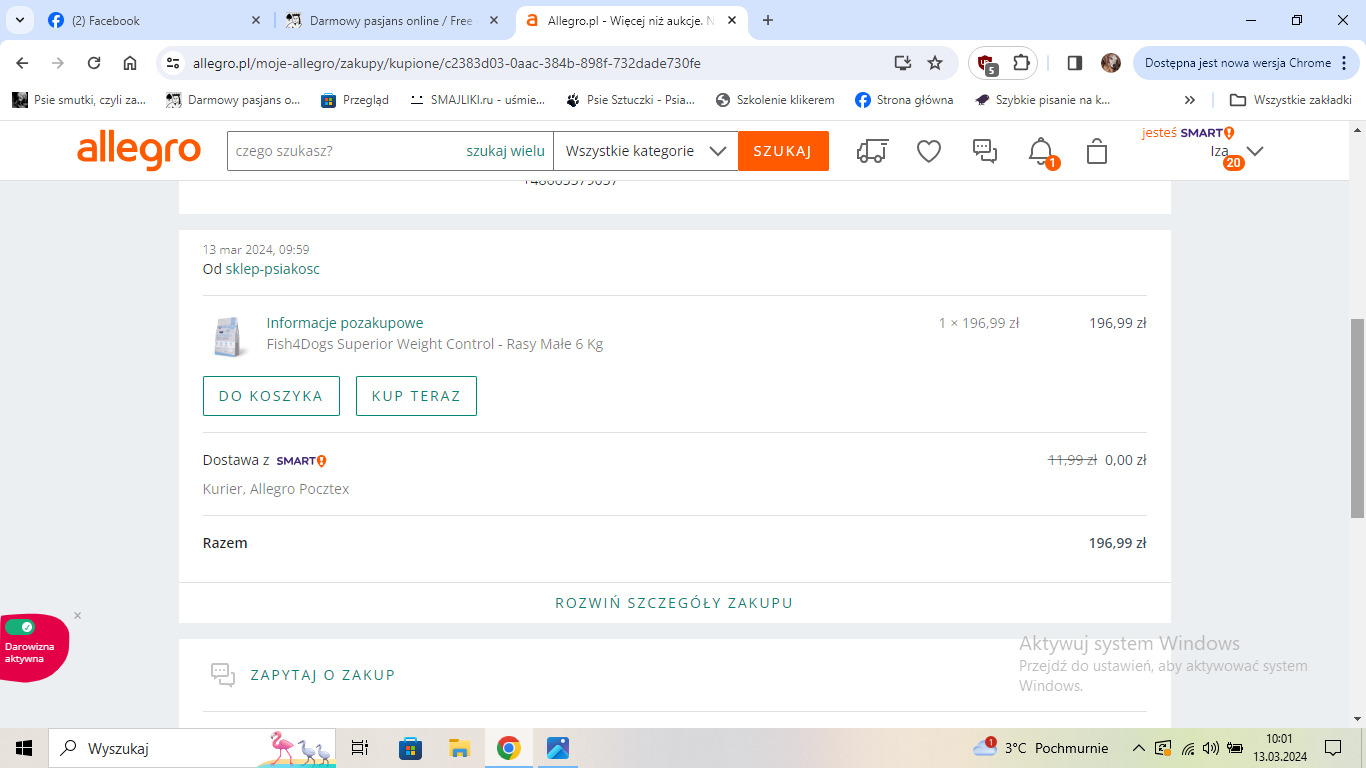Close the Darowizna aktywna widget
This screenshot has height=768, width=1366.
(77, 615)
